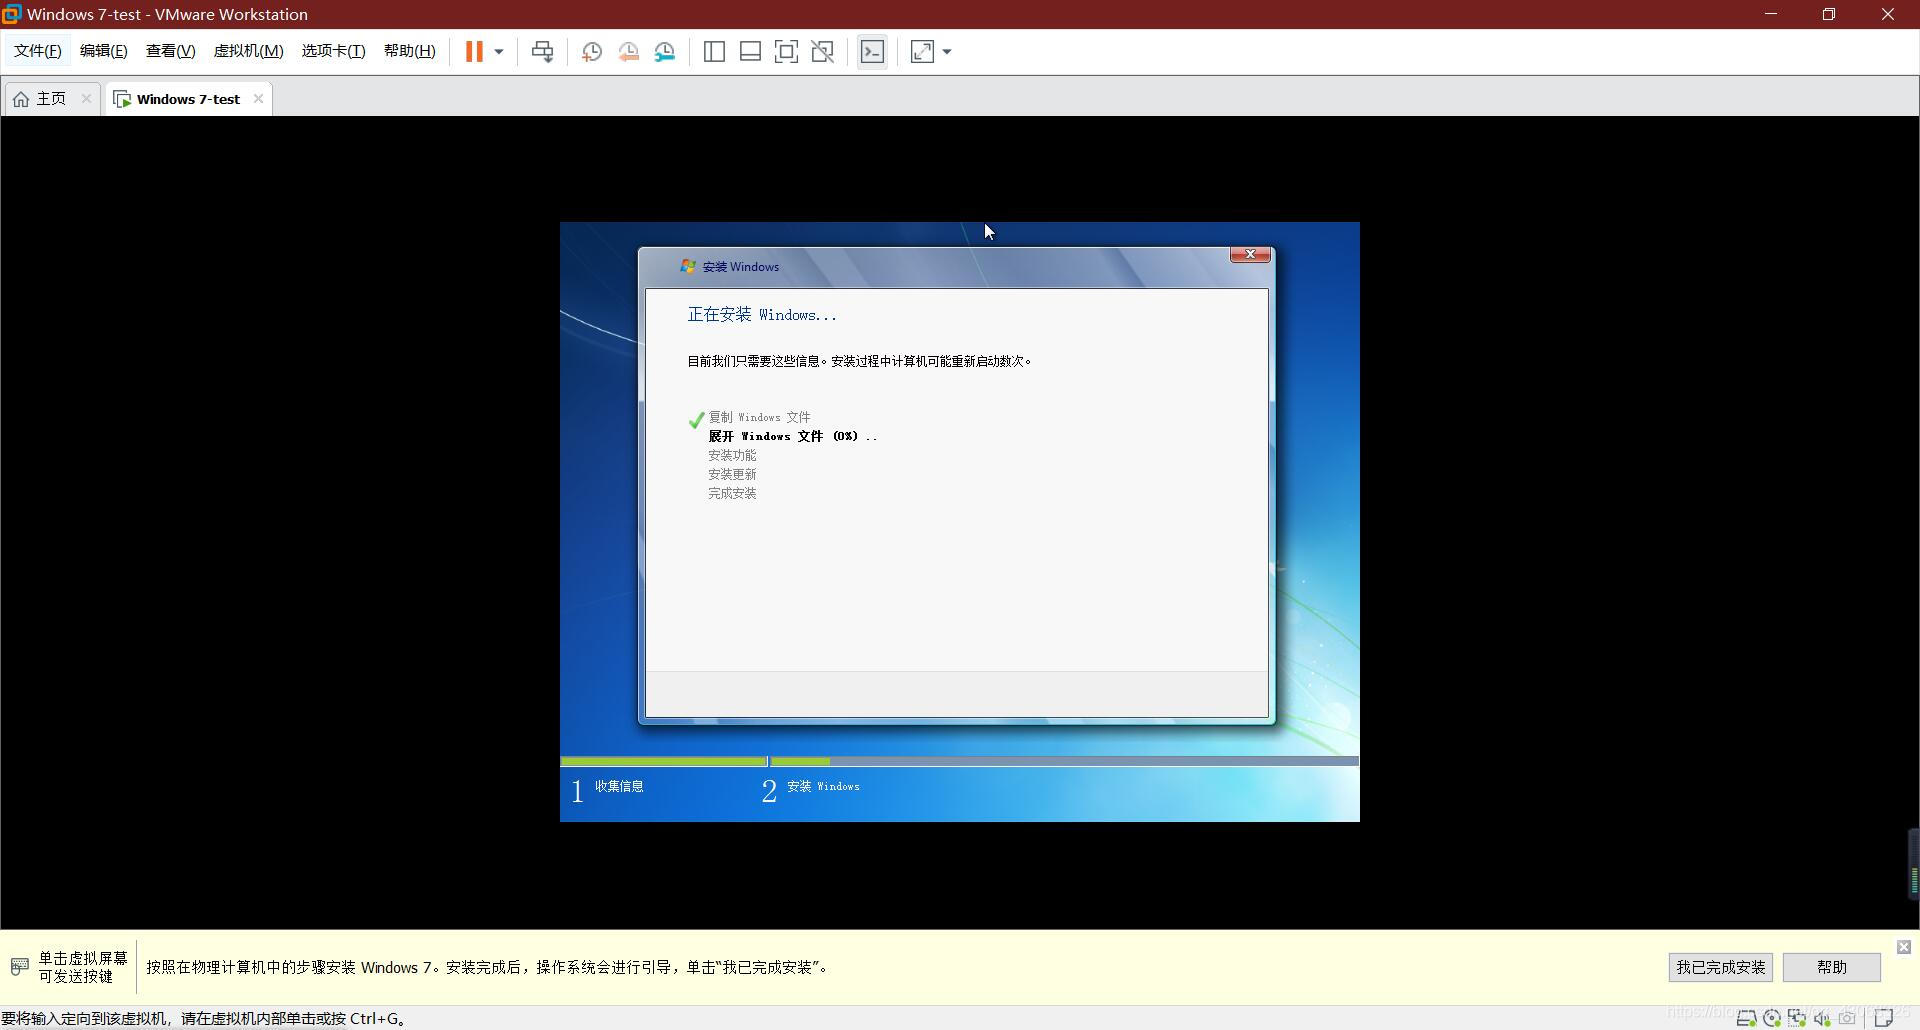The height and width of the screenshot is (1030, 1920).
Task: Click the 帮助 button in the hint bar
Action: tap(1832, 967)
